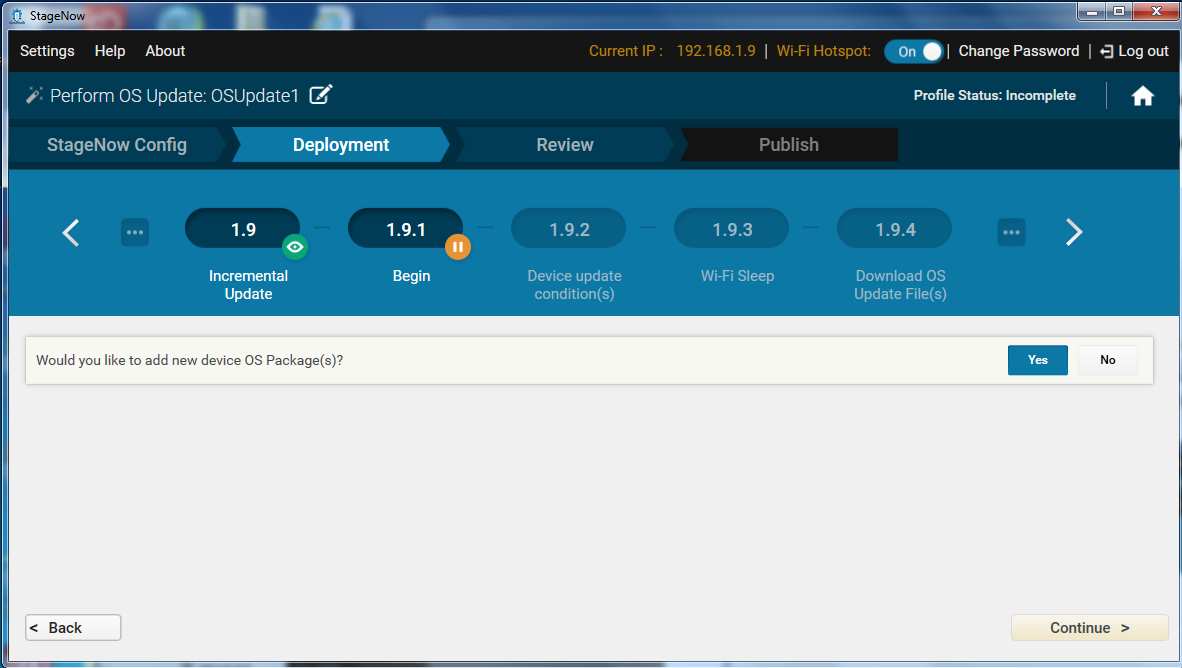Click the orange pause icon on step 1.9.1

pyautogui.click(x=457, y=246)
